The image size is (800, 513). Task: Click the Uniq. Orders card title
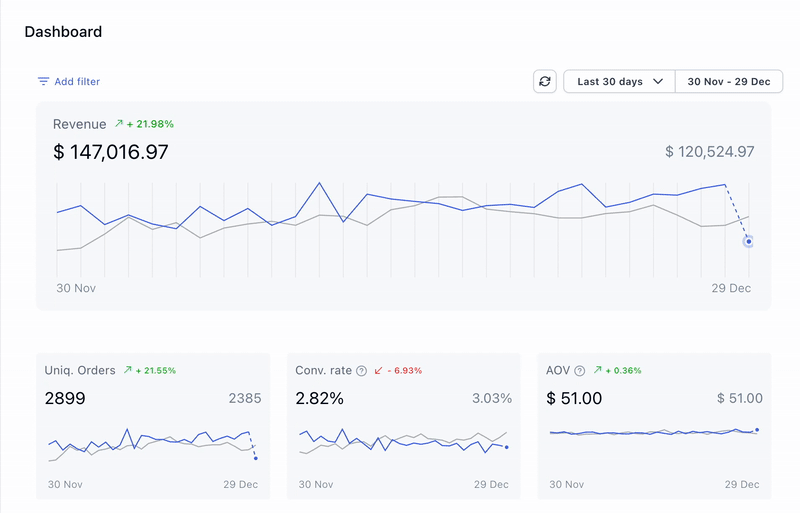point(80,371)
